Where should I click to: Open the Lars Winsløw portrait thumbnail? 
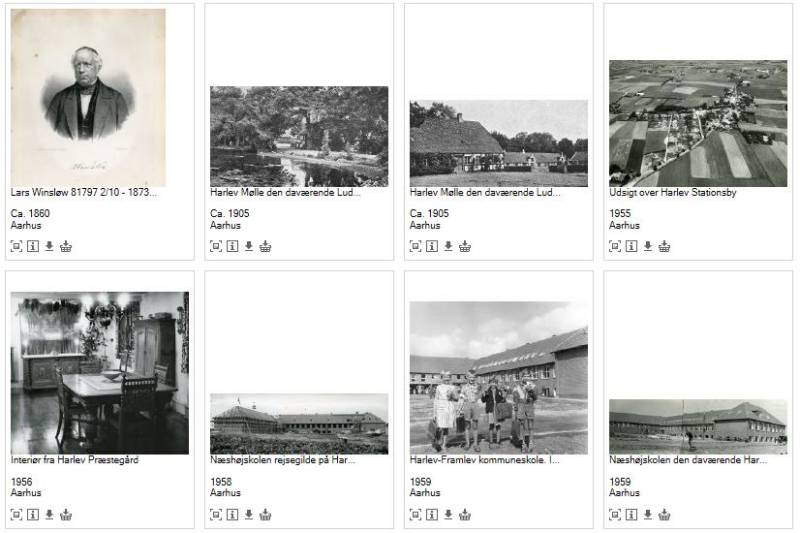88,97
